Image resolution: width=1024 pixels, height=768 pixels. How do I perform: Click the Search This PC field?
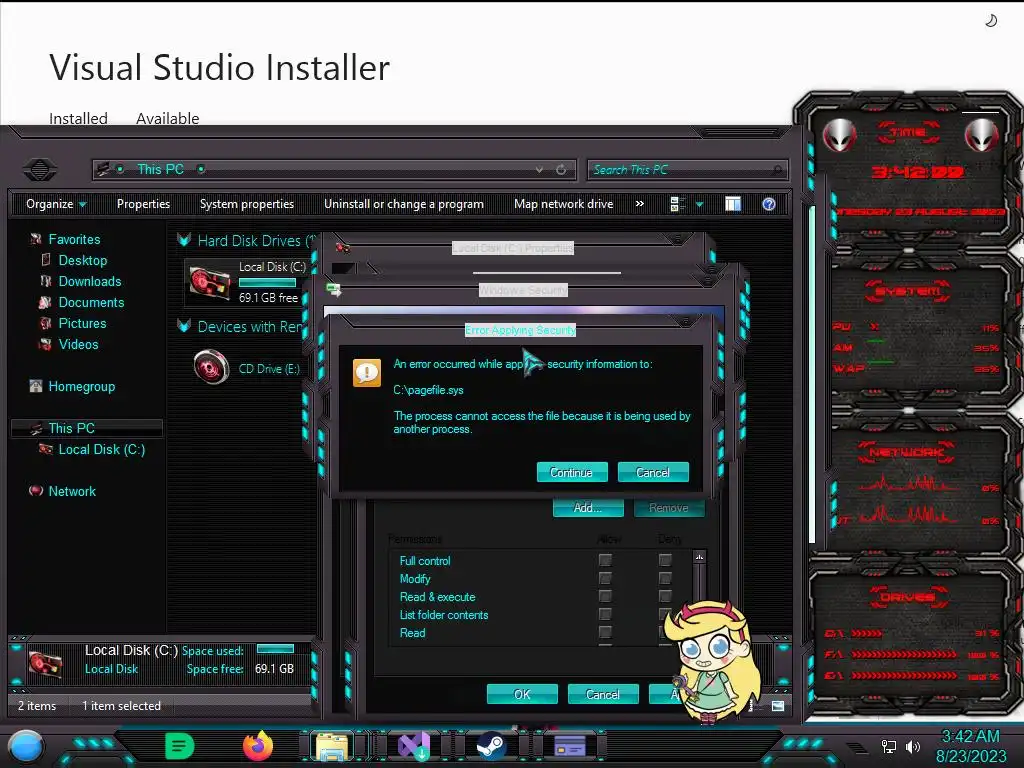coord(687,170)
